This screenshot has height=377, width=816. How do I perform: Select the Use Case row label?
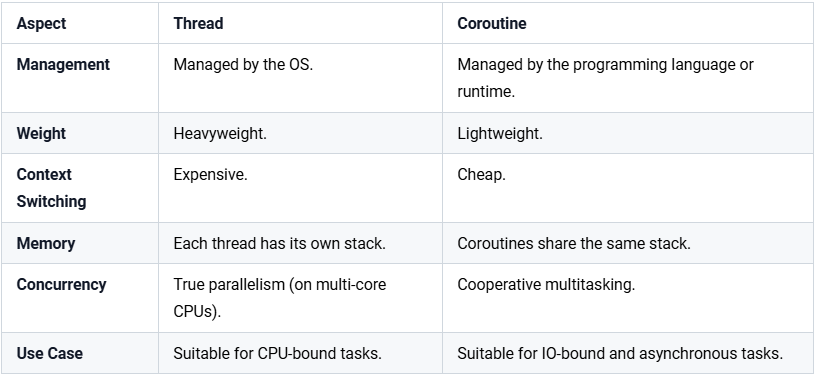point(49,353)
